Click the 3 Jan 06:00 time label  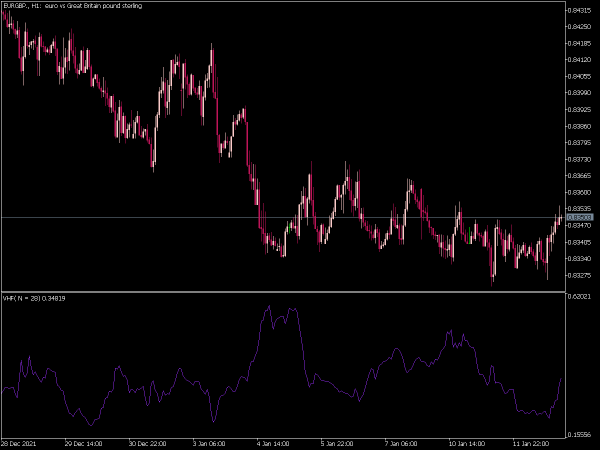coord(209,444)
